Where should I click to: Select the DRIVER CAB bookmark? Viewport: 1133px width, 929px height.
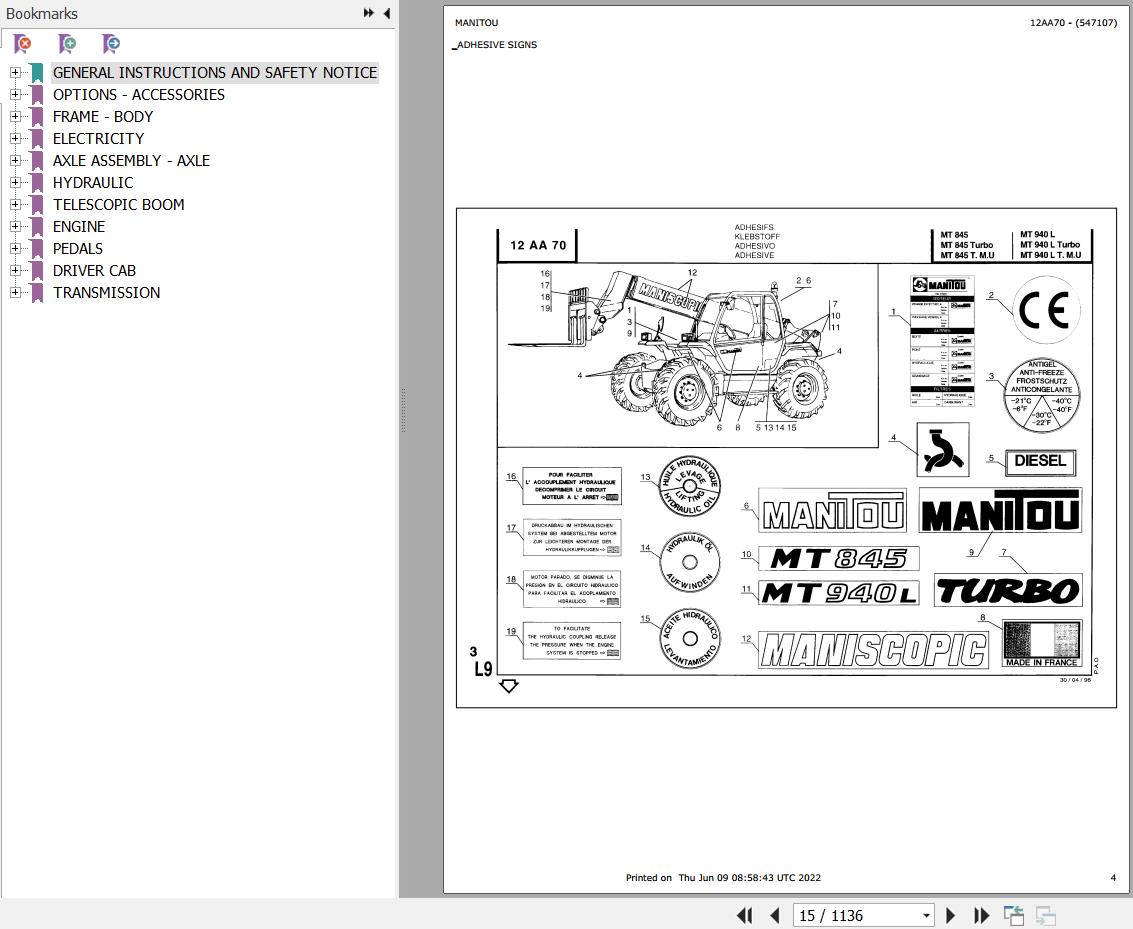tap(94, 271)
